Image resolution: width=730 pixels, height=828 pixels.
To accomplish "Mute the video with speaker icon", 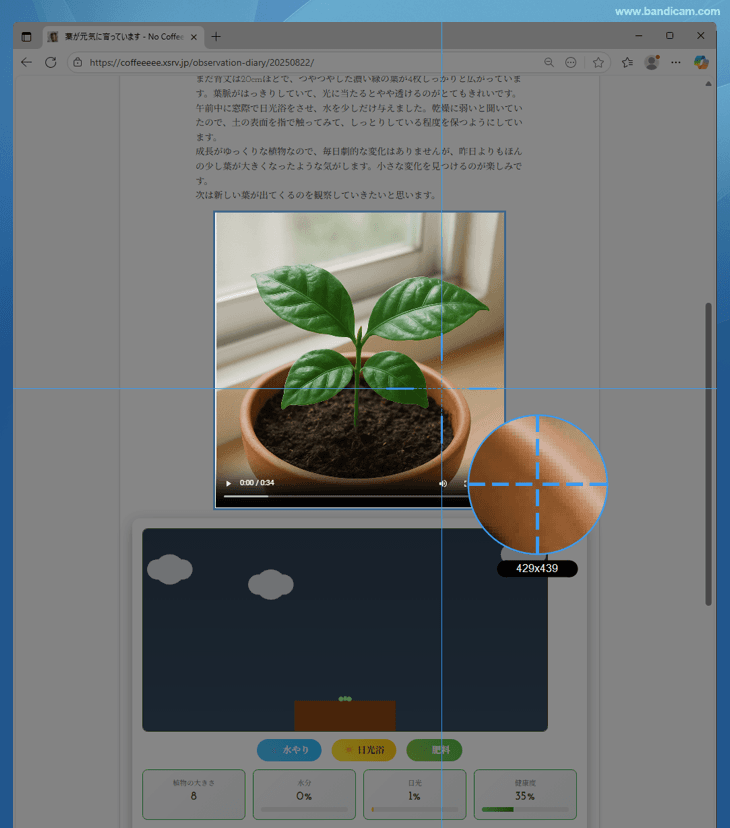I will (x=443, y=483).
